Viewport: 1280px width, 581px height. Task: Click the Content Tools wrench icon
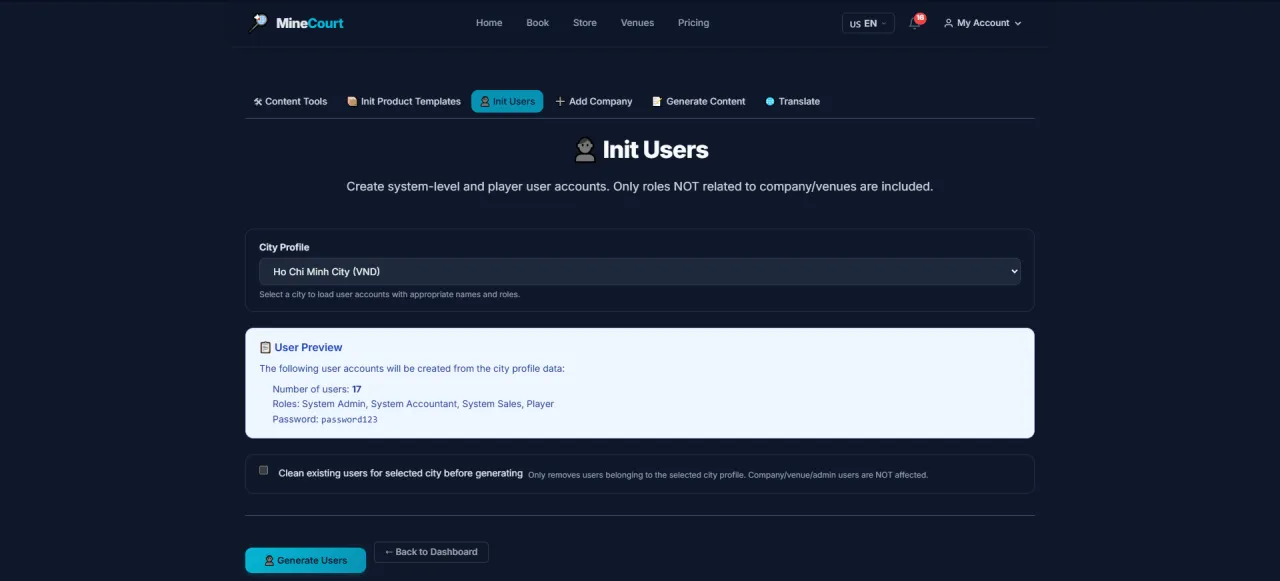(x=257, y=101)
